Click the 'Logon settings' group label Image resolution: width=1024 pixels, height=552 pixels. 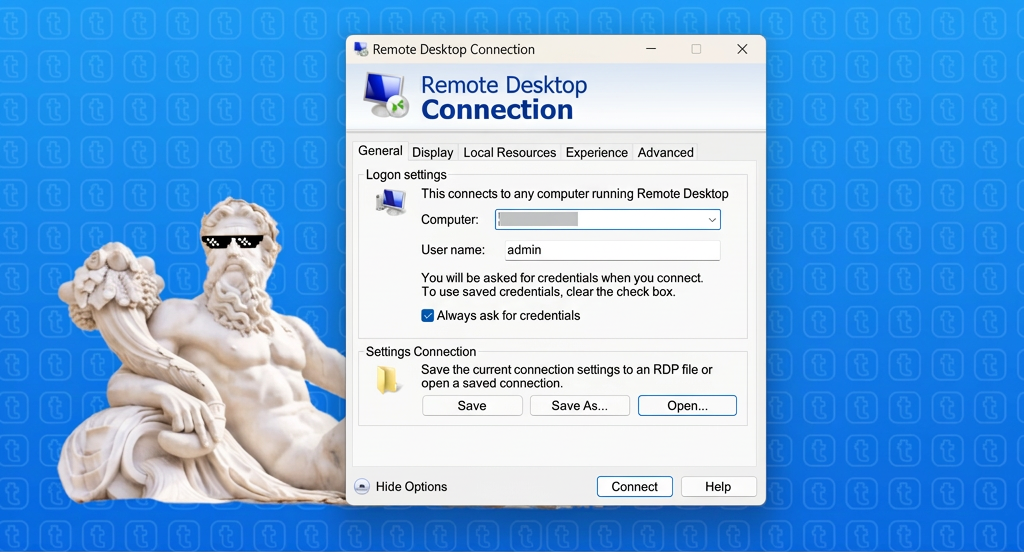(x=406, y=174)
